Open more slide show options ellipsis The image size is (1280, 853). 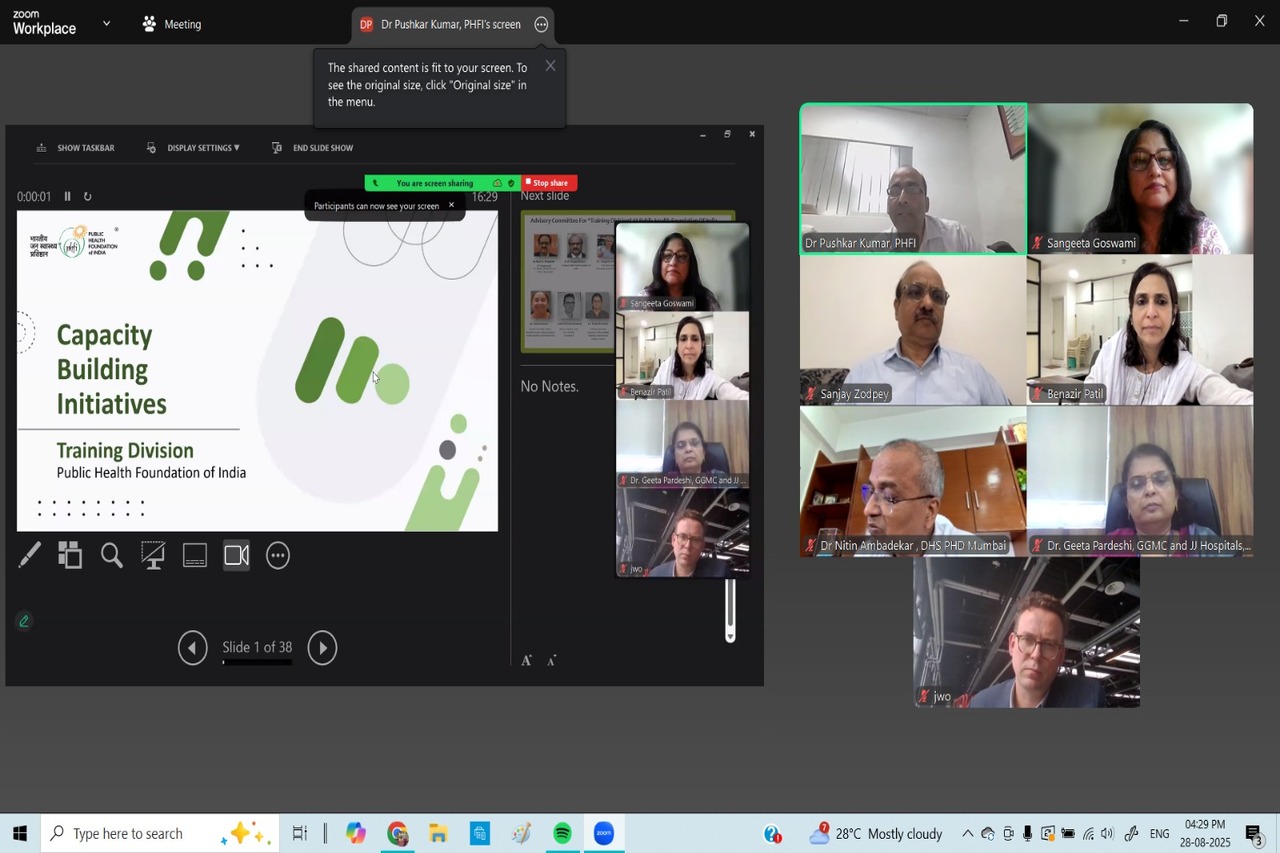click(278, 555)
